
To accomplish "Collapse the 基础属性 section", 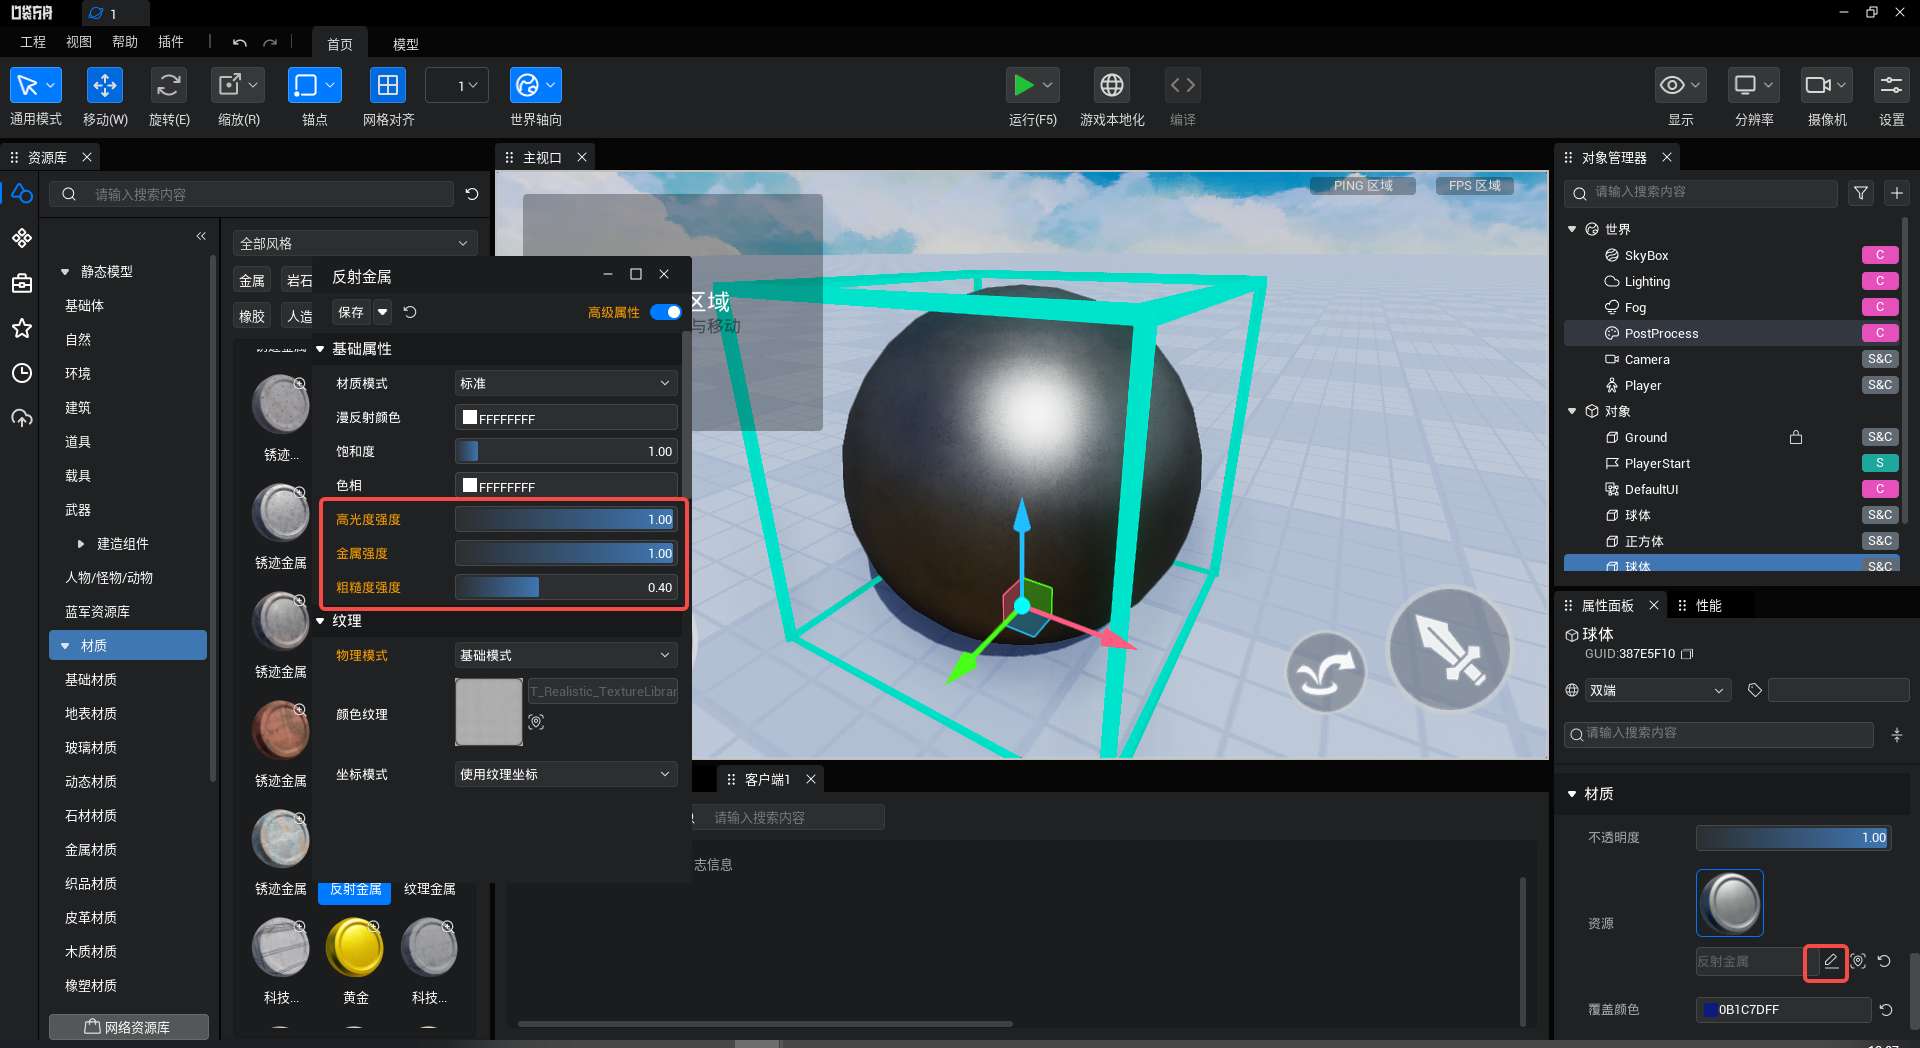I will pyautogui.click(x=320, y=349).
